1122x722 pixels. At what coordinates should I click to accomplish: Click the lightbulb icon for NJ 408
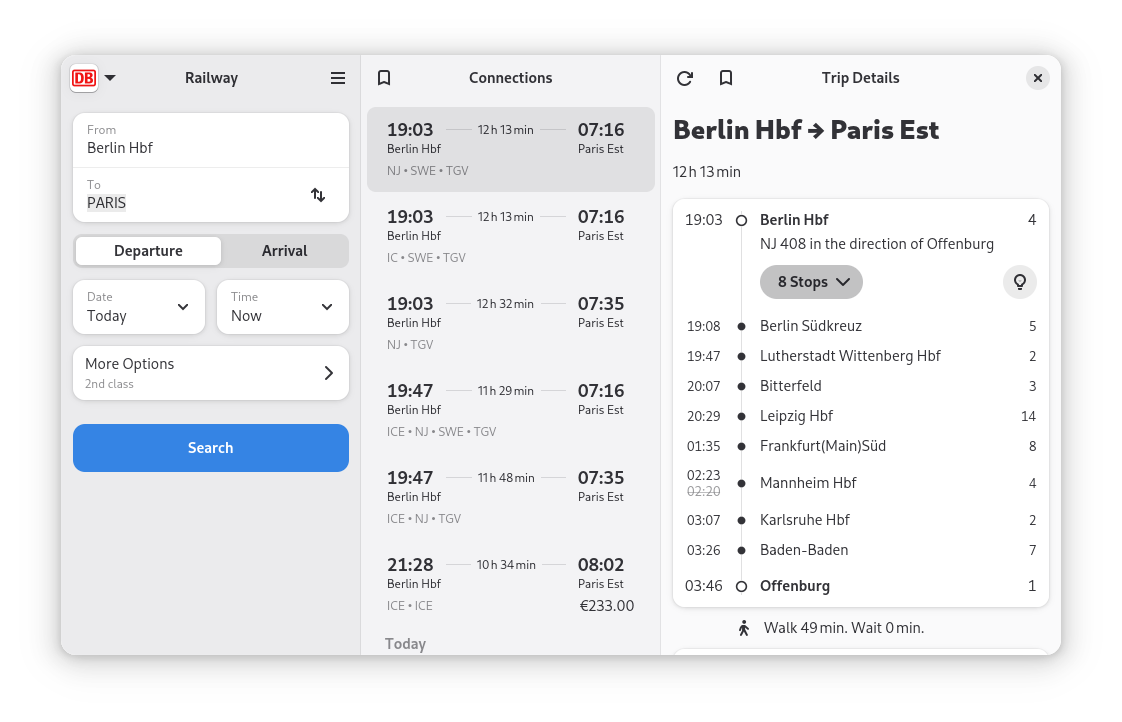(1019, 282)
